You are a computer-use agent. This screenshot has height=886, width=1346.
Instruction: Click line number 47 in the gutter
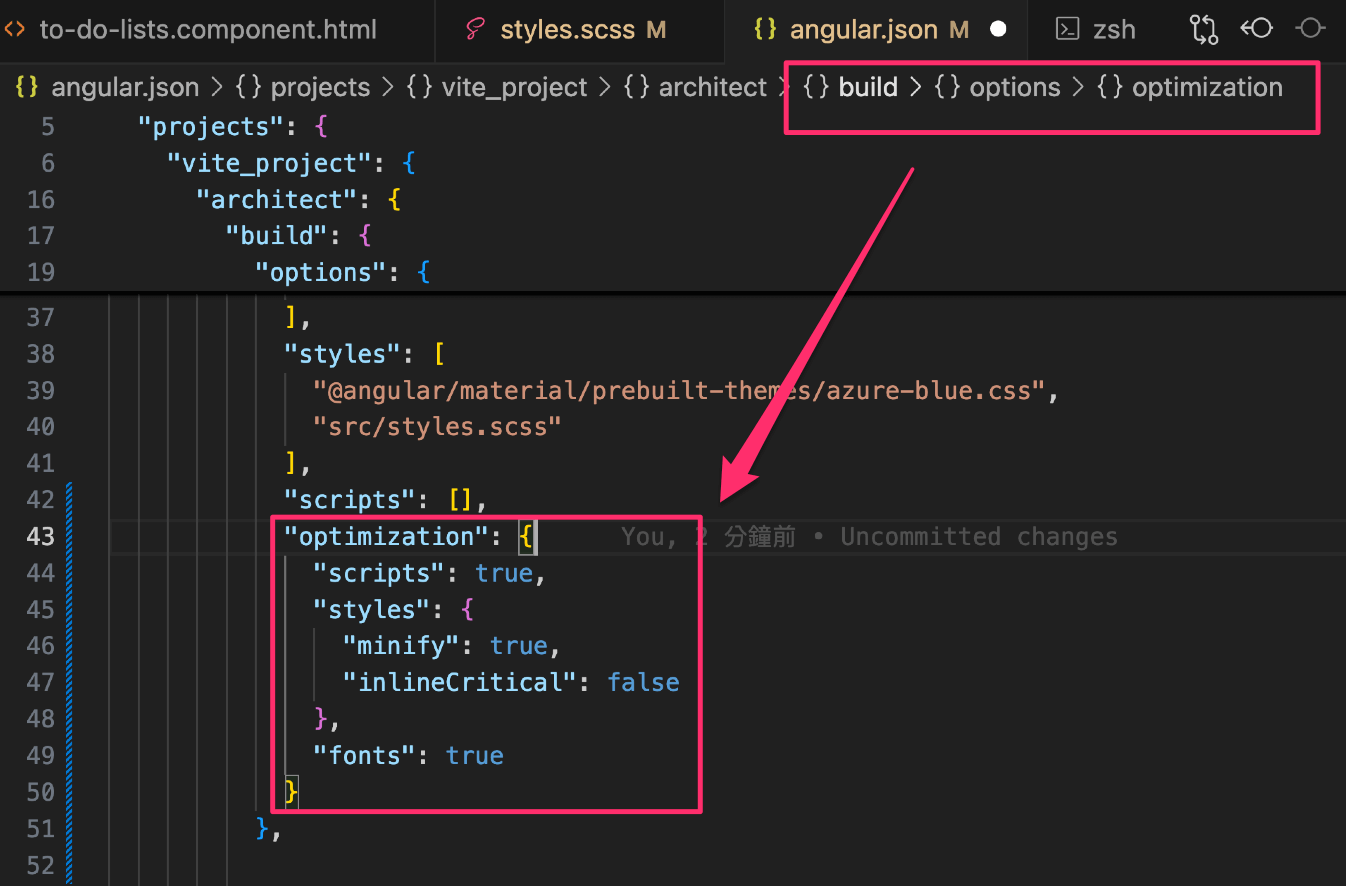[40, 683]
